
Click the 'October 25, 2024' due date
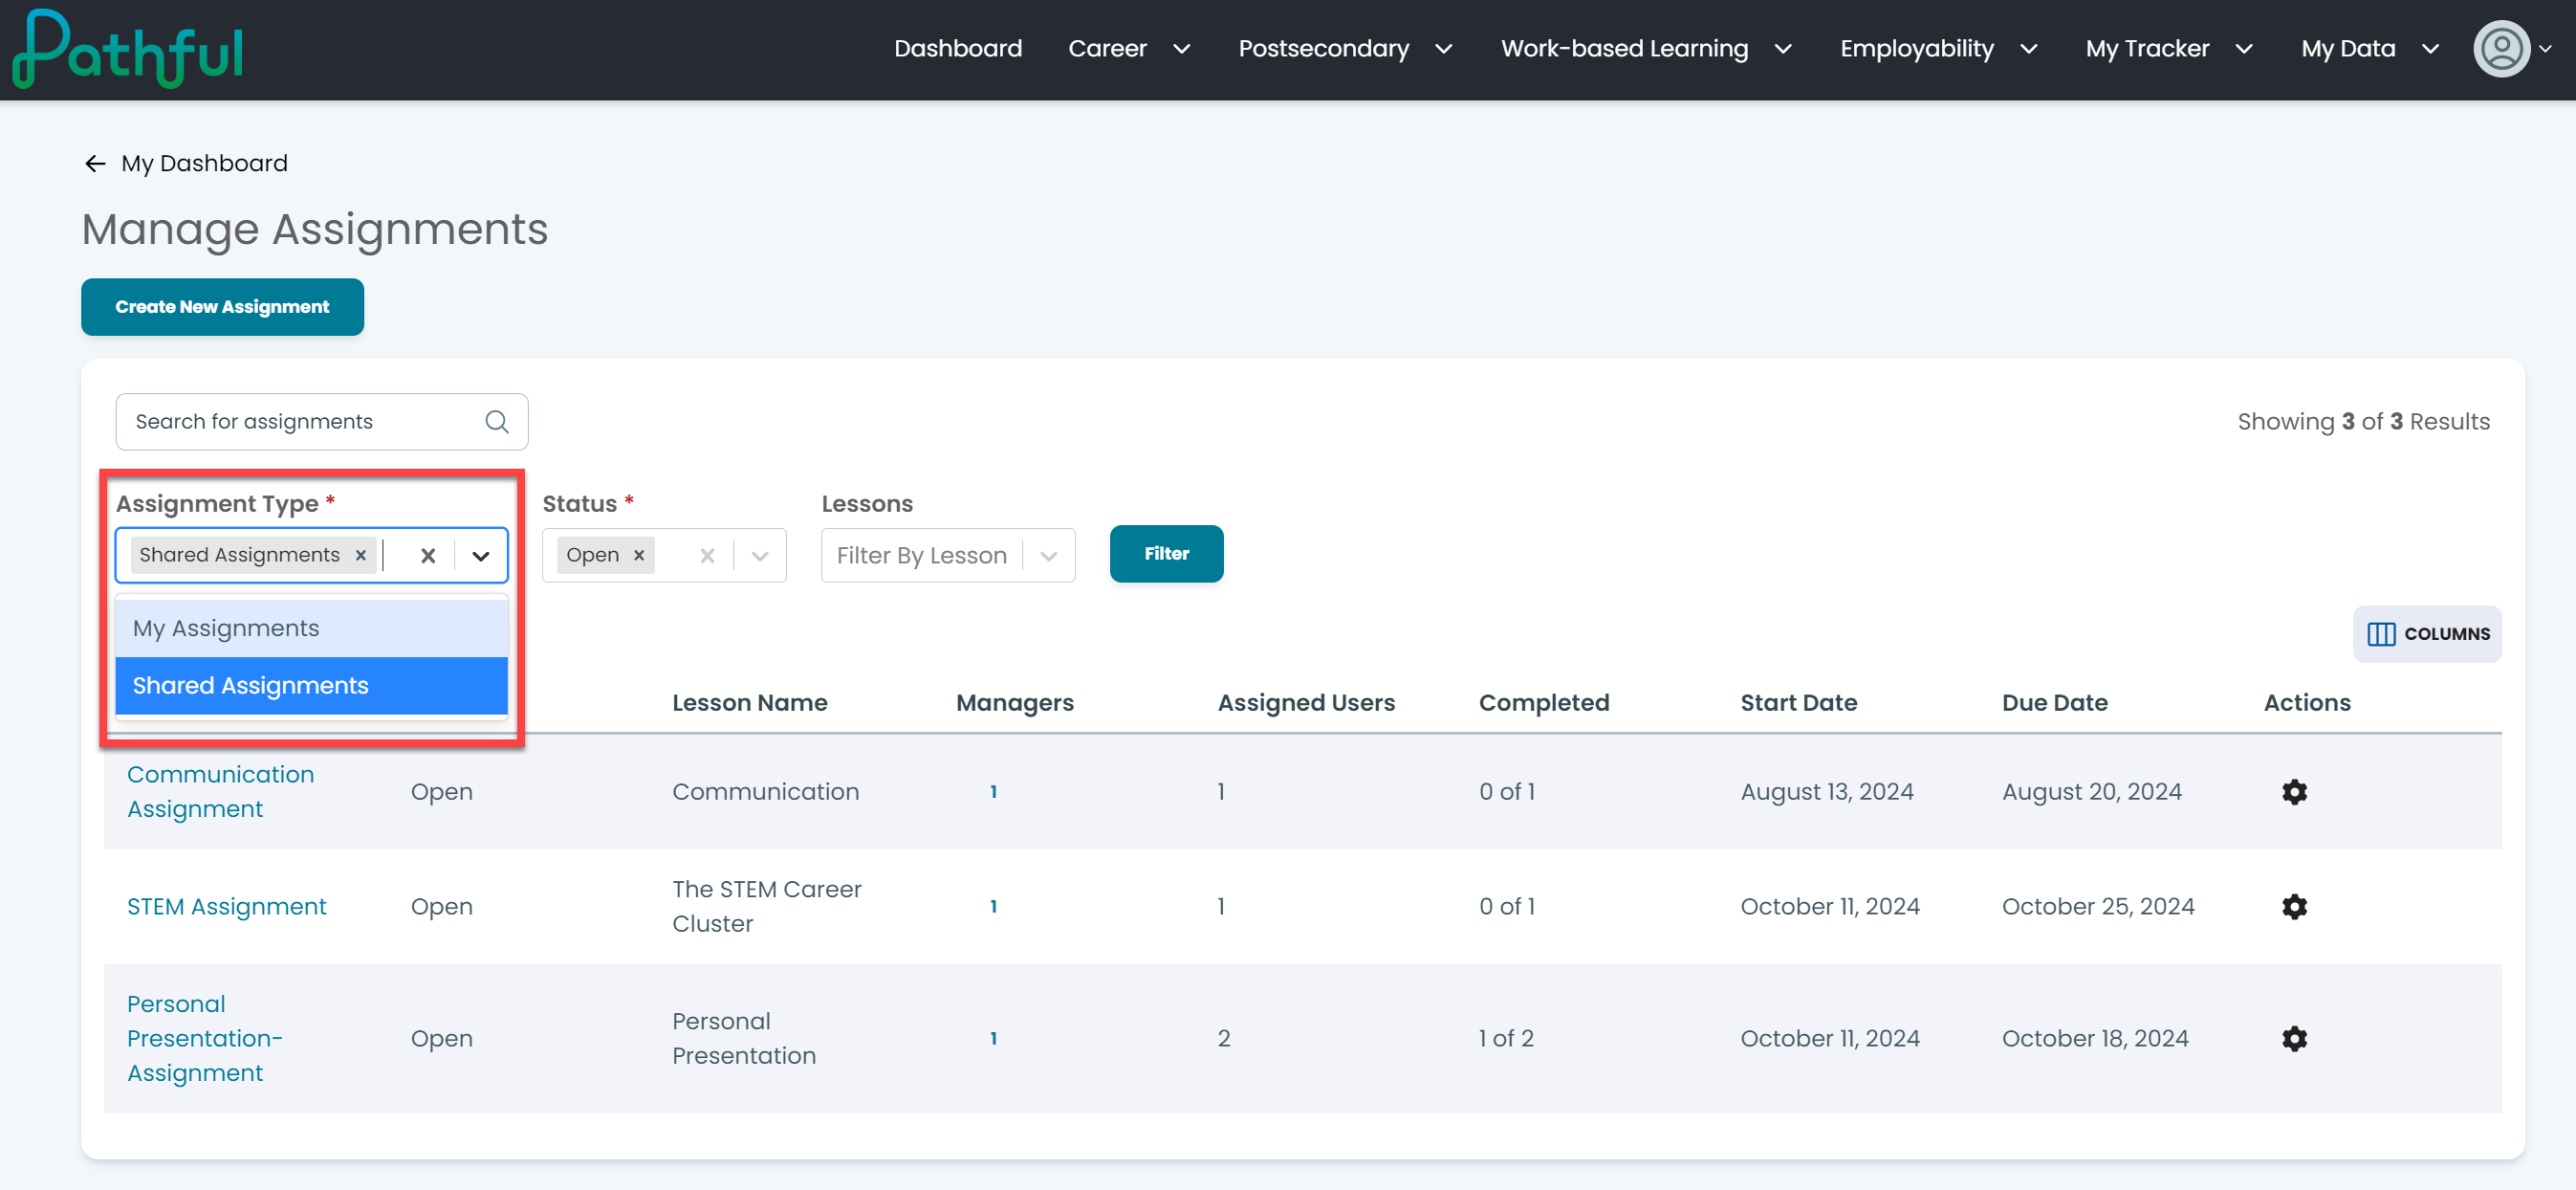[2098, 907]
